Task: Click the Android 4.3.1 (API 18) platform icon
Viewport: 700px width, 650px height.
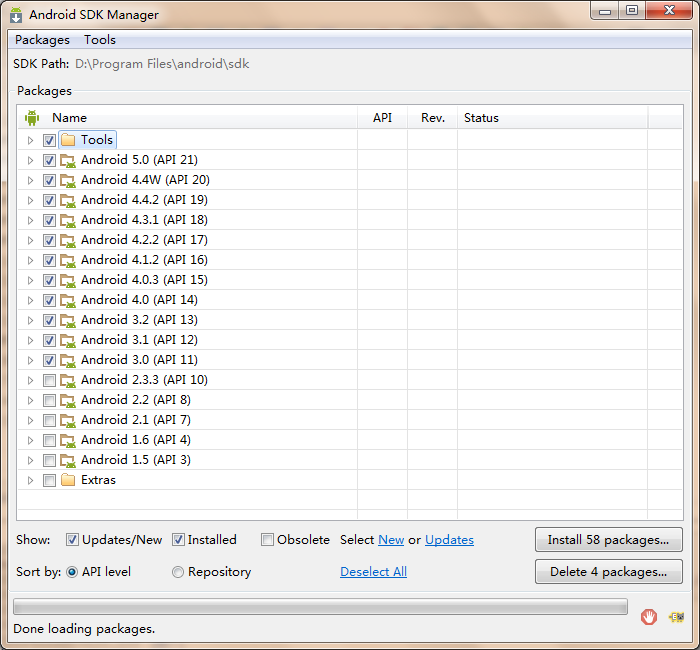Action: click(68, 221)
